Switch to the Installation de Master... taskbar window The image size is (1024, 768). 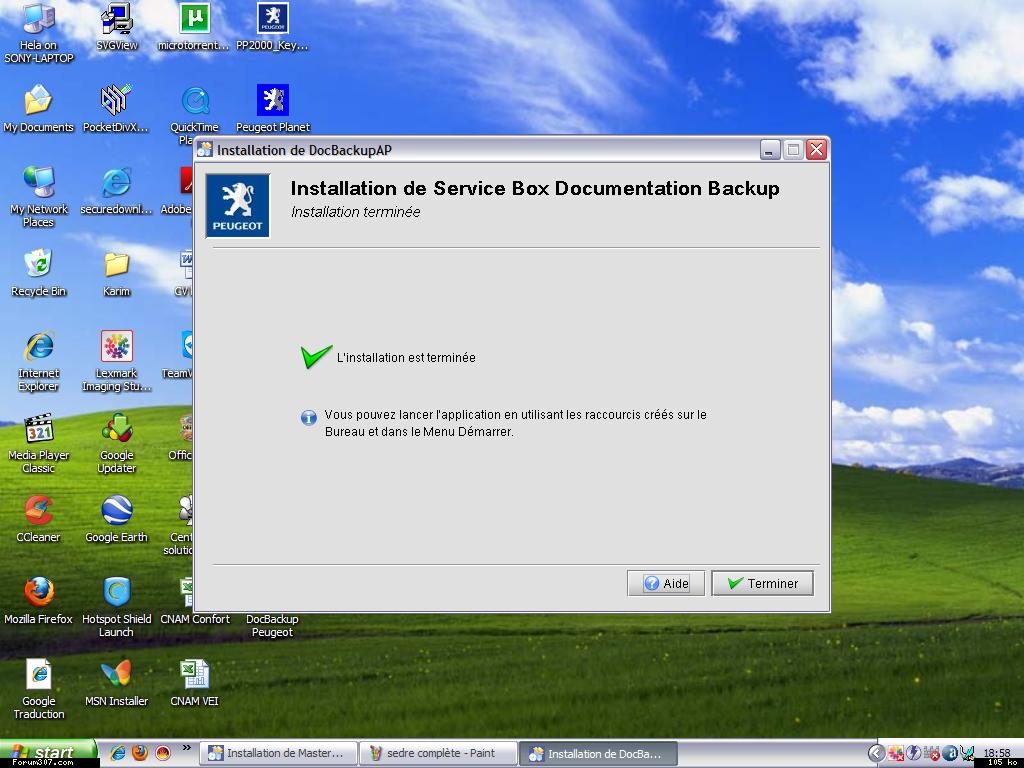(278, 754)
